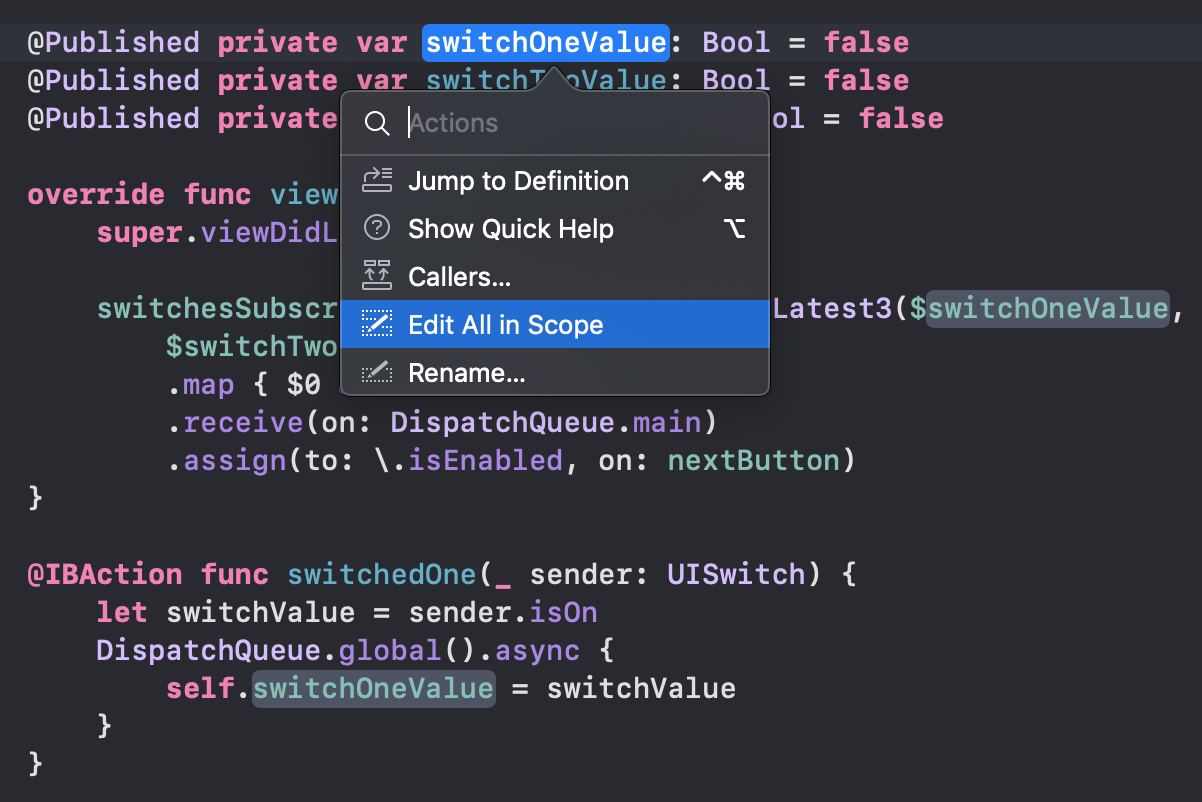Click the Callers hierarchy icon
This screenshot has width=1202, height=802.
pos(376,276)
